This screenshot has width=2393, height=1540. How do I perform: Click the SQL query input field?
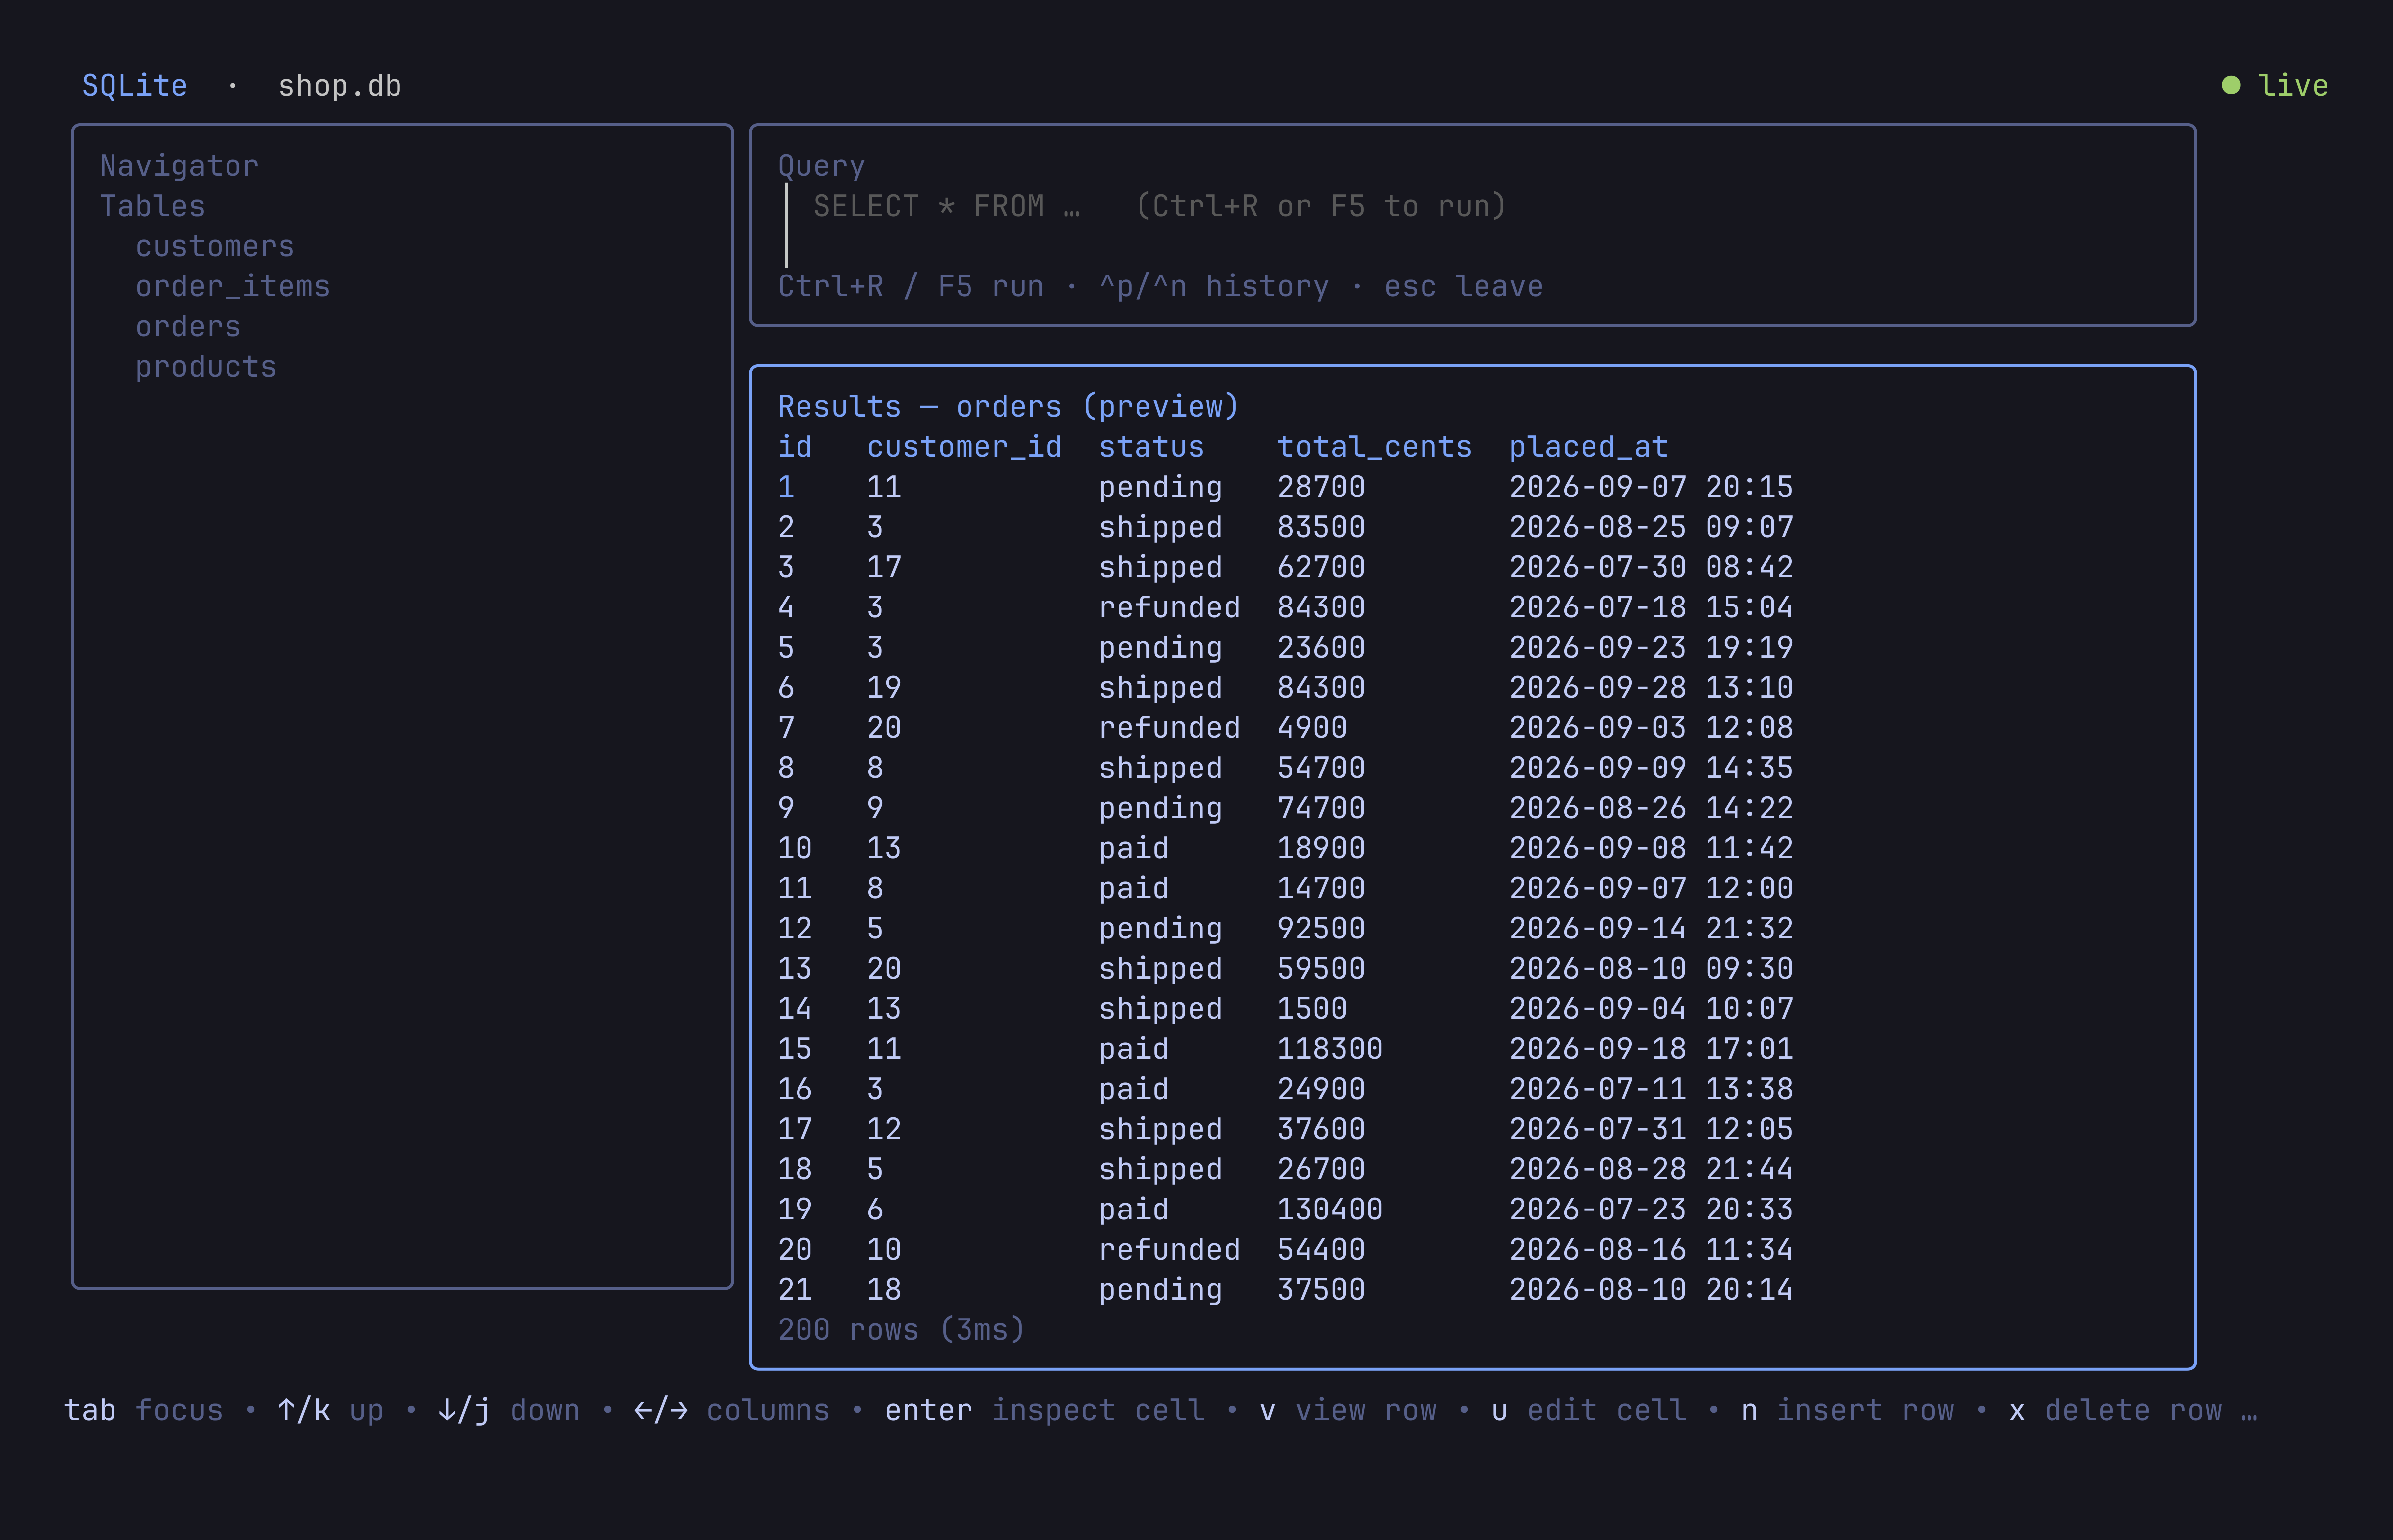[1472, 226]
